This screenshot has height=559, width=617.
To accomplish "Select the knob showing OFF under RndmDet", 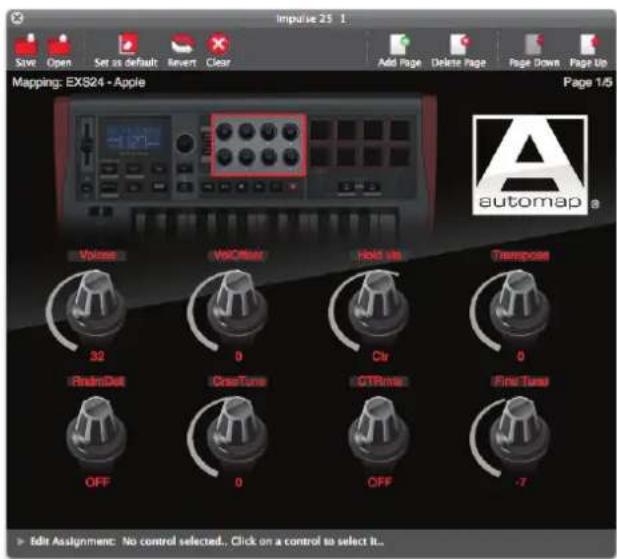I will (96, 431).
